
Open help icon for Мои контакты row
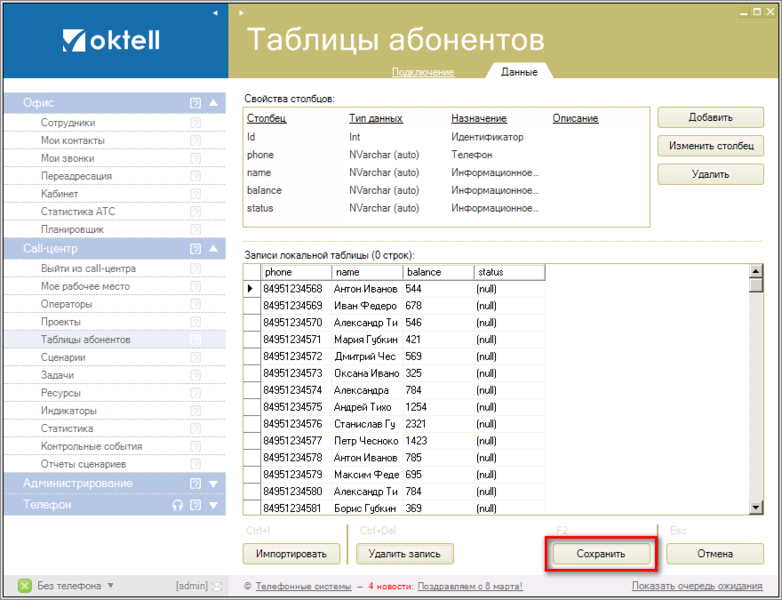pyautogui.click(x=195, y=141)
